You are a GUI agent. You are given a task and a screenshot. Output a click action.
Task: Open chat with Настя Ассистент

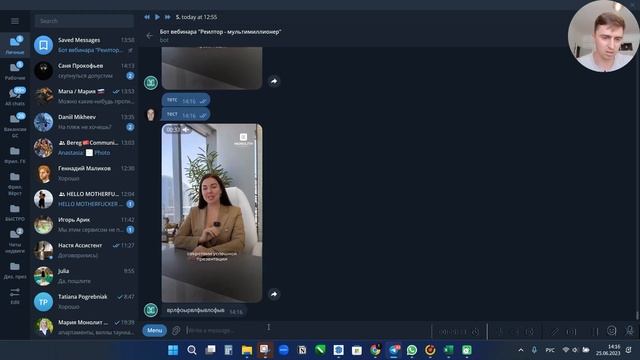pyautogui.click(x=84, y=251)
